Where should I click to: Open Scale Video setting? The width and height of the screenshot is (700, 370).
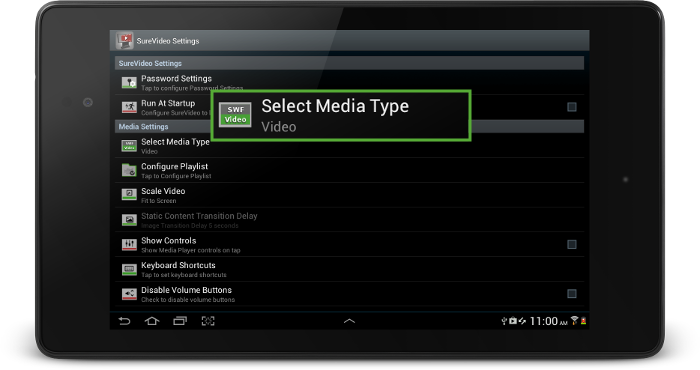click(350, 195)
